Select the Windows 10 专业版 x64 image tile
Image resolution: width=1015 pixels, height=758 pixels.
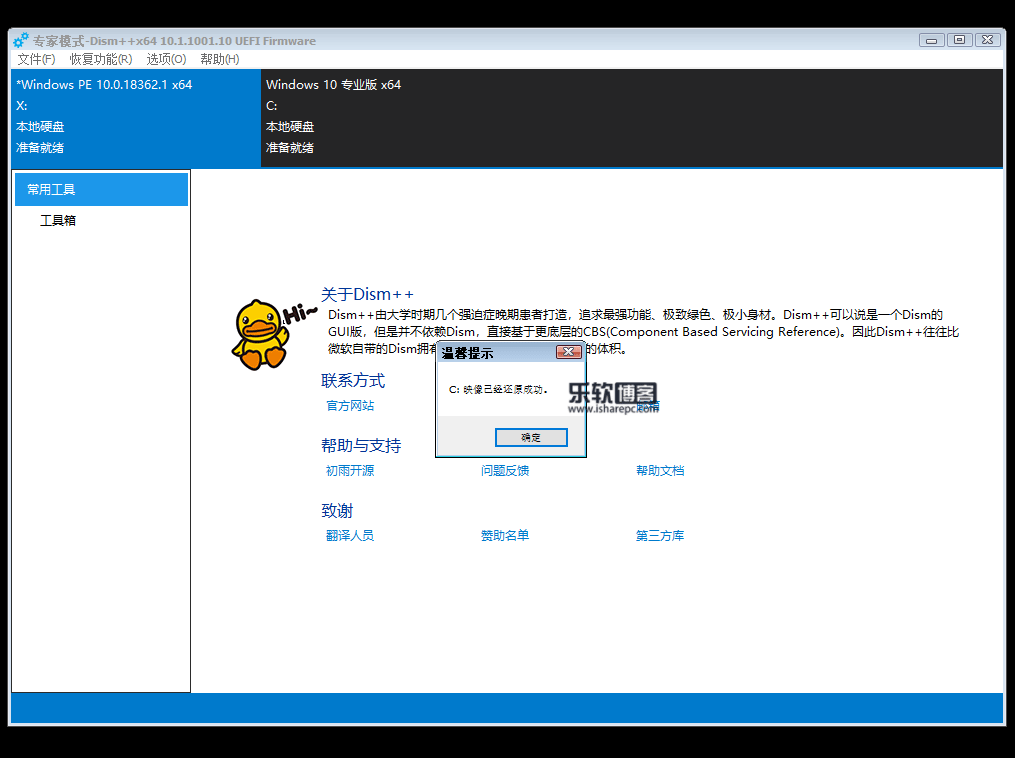coord(630,116)
